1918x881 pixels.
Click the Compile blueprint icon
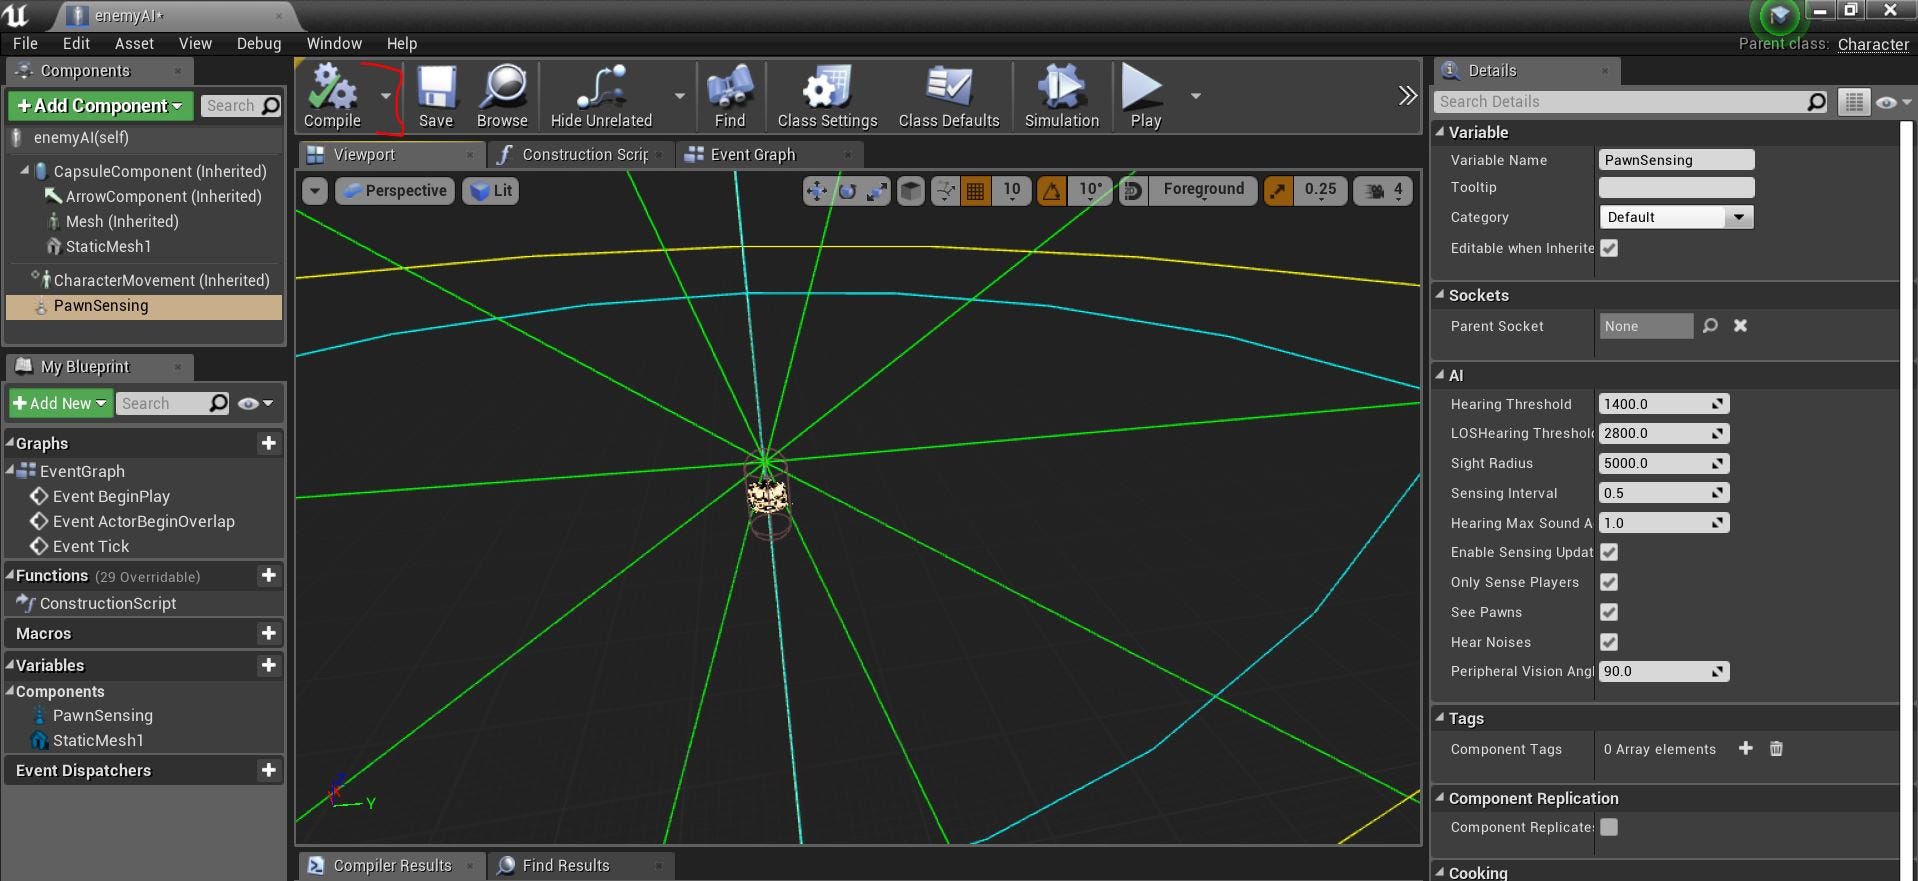pyautogui.click(x=332, y=96)
